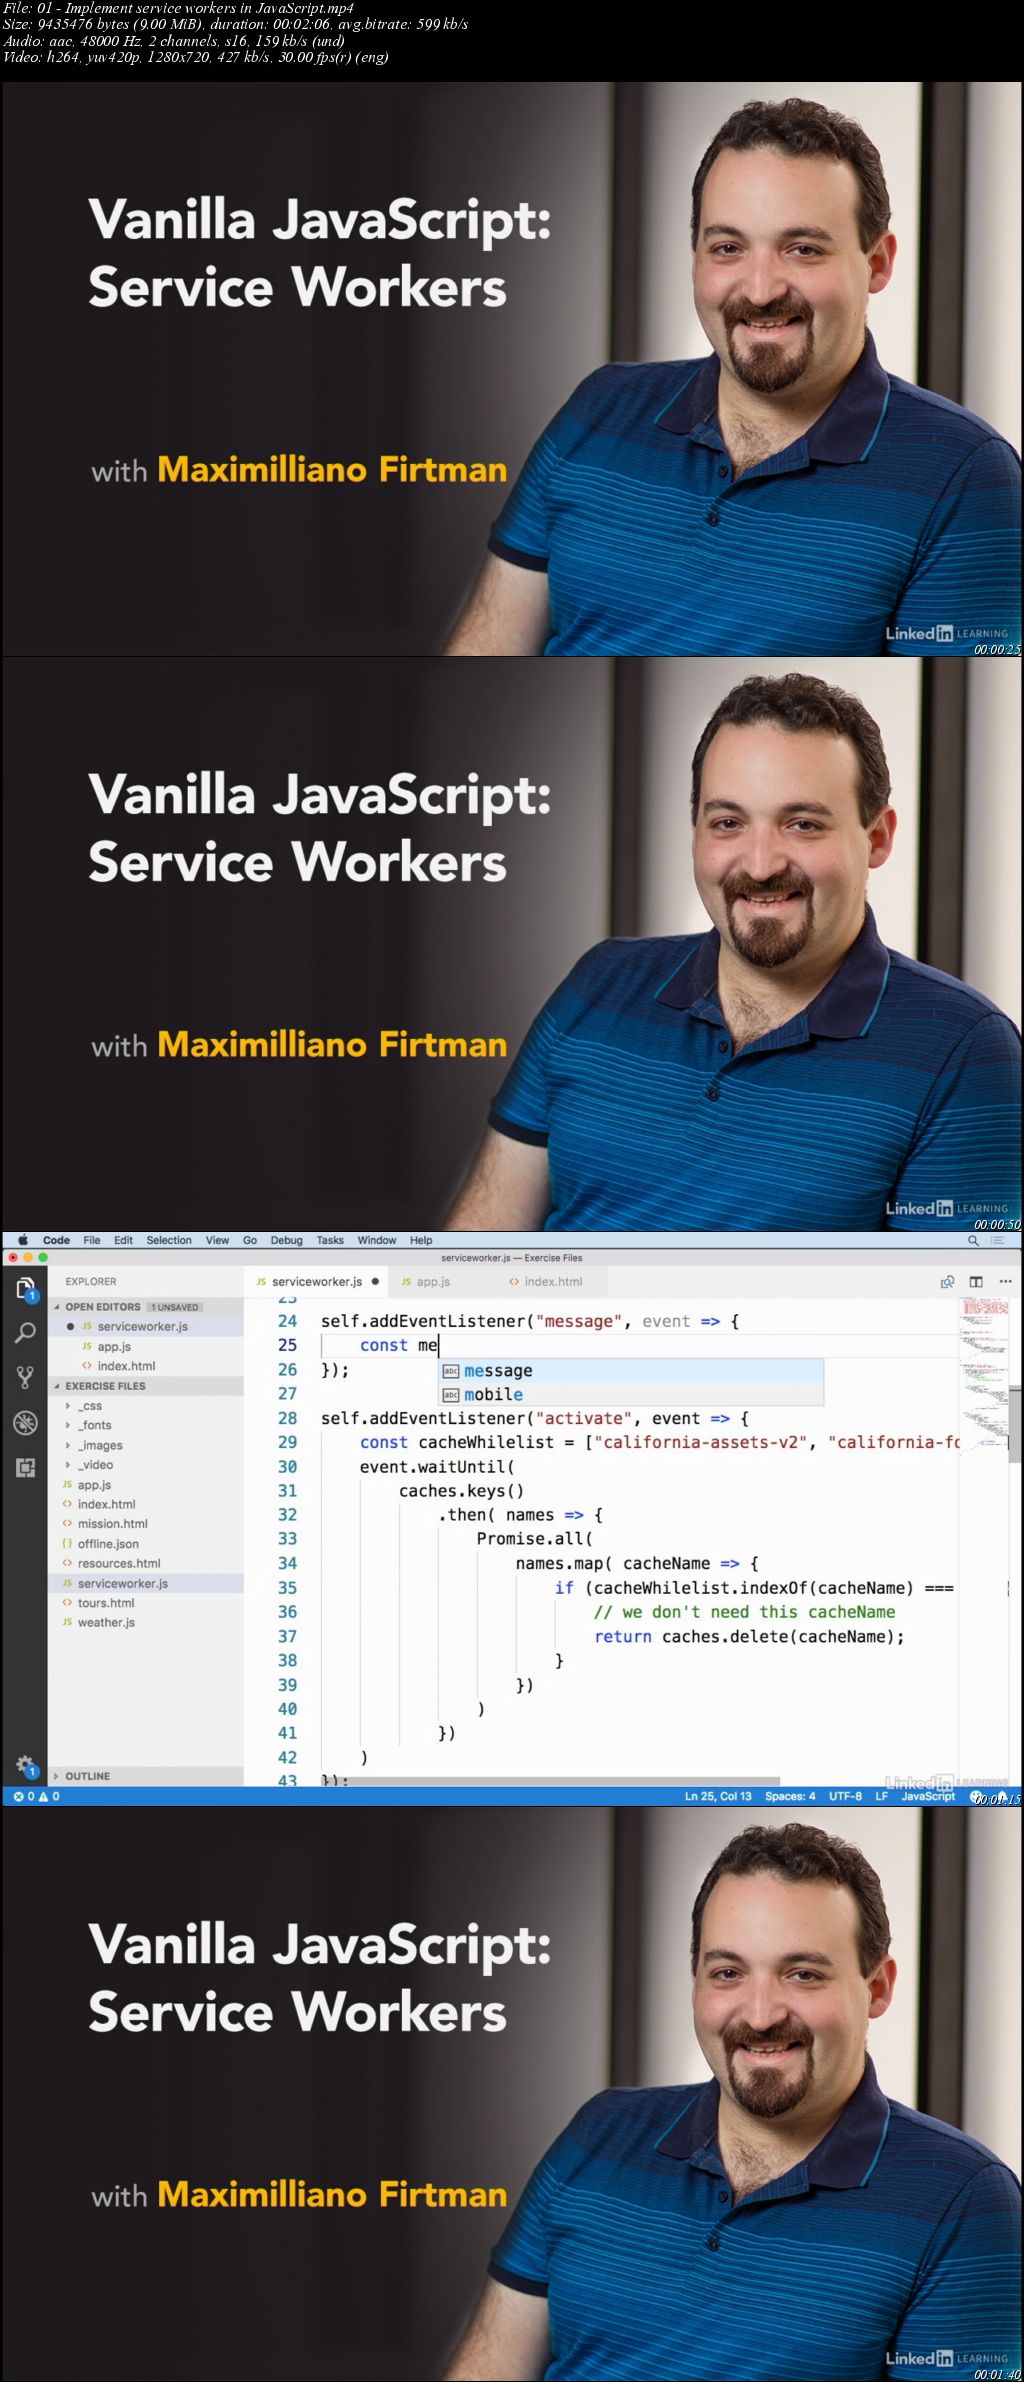This screenshot has width=1024, height=2382.
Task: Open the View menu
Action: click(217, 1240)
